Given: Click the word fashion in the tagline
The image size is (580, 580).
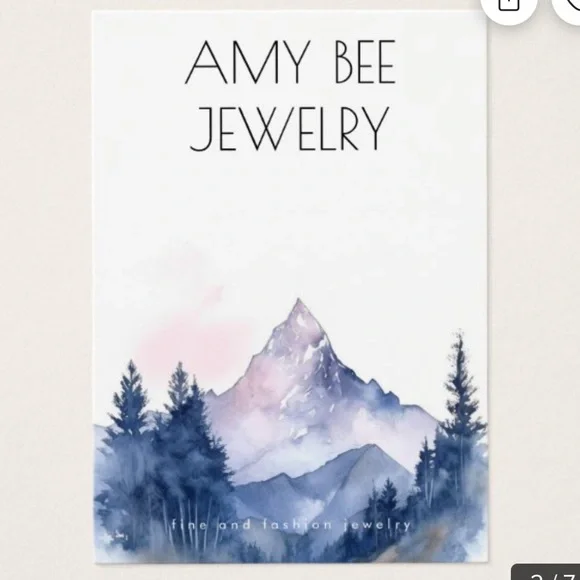Looking at the screenshot, I should point(298,525).
